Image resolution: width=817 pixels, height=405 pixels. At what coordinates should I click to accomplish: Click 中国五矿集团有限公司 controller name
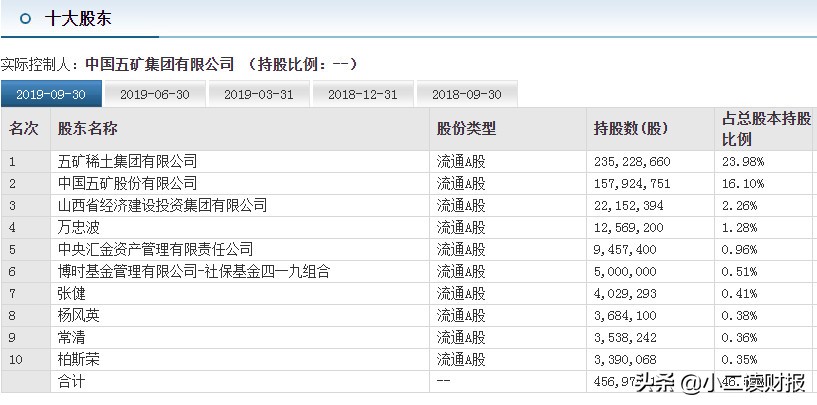(x=160, y=65)
